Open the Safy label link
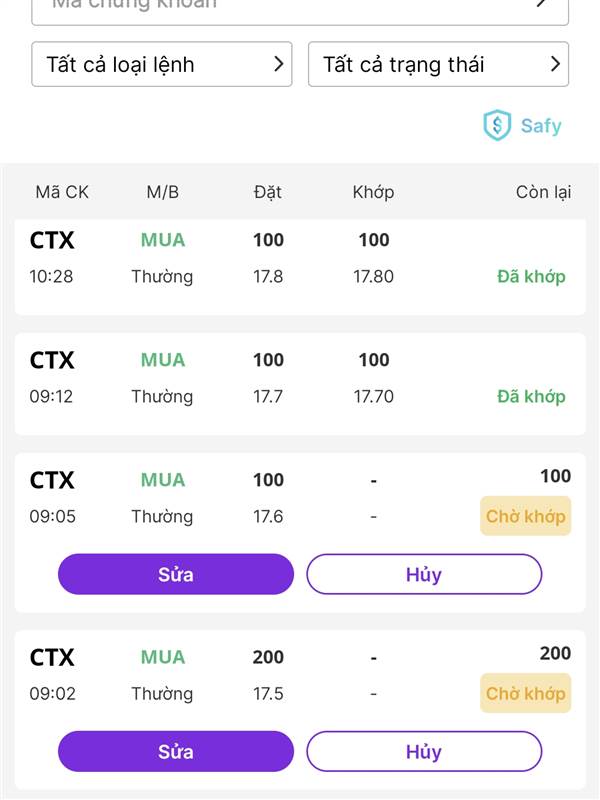Image resolution: width=600 pixels, height=800 pixels. click(x=541, y=126)
